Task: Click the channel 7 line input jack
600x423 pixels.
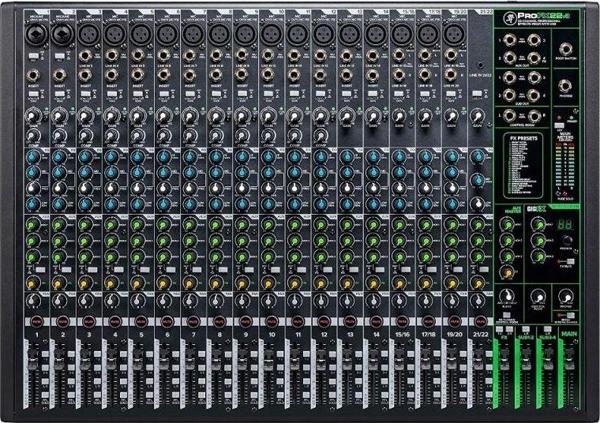Action: point(190,56)
